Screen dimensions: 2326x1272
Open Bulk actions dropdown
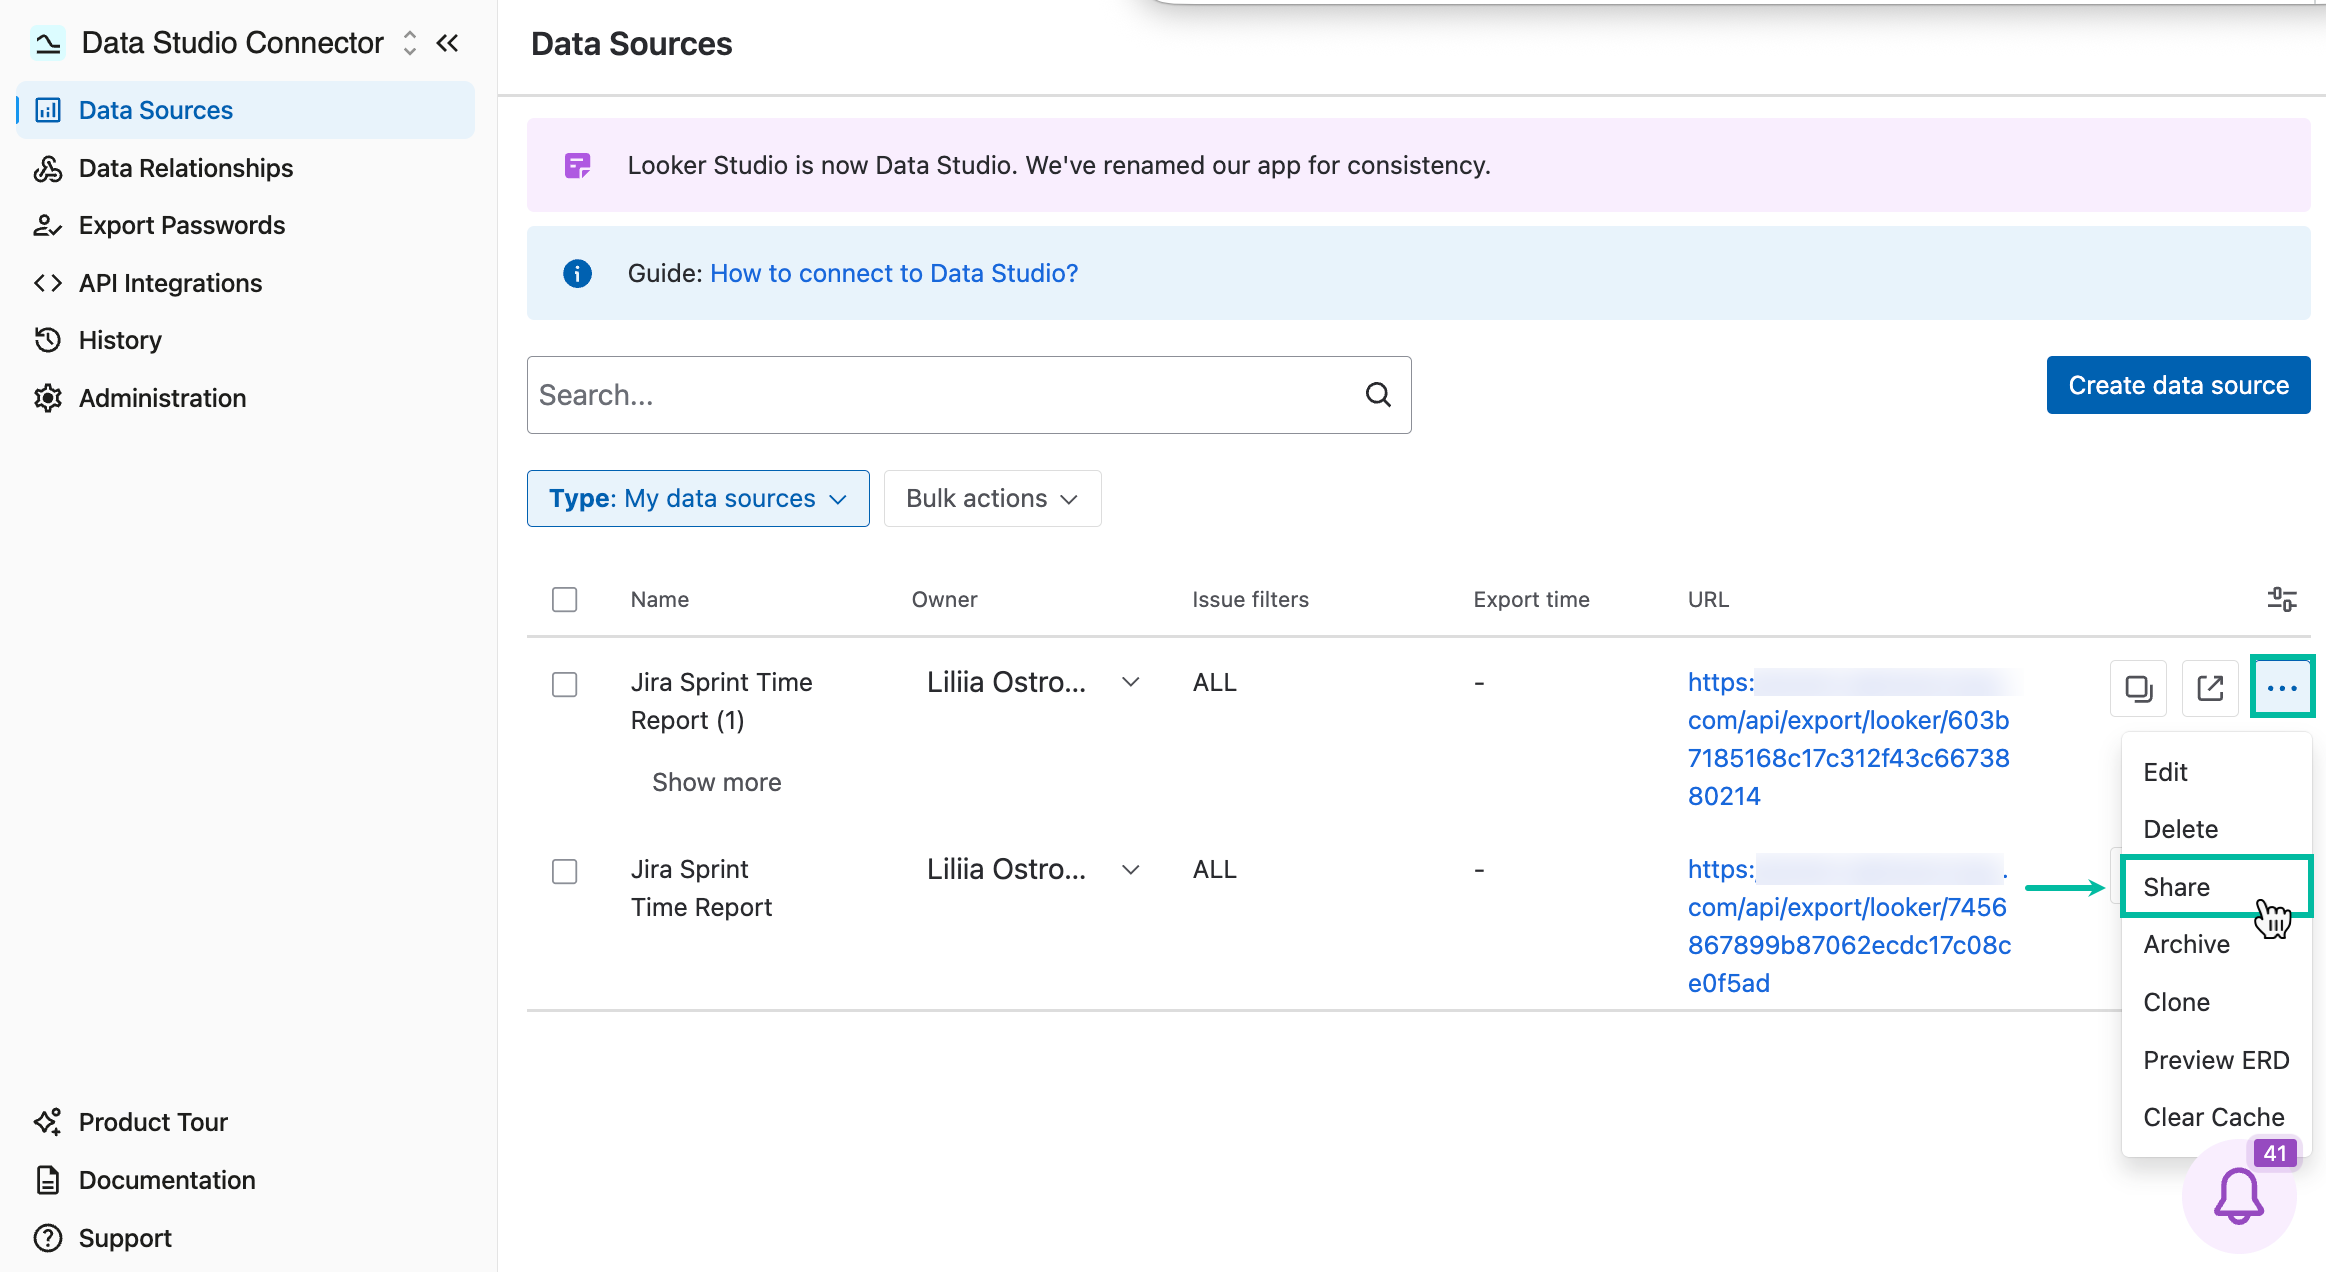tap(992, 498)
